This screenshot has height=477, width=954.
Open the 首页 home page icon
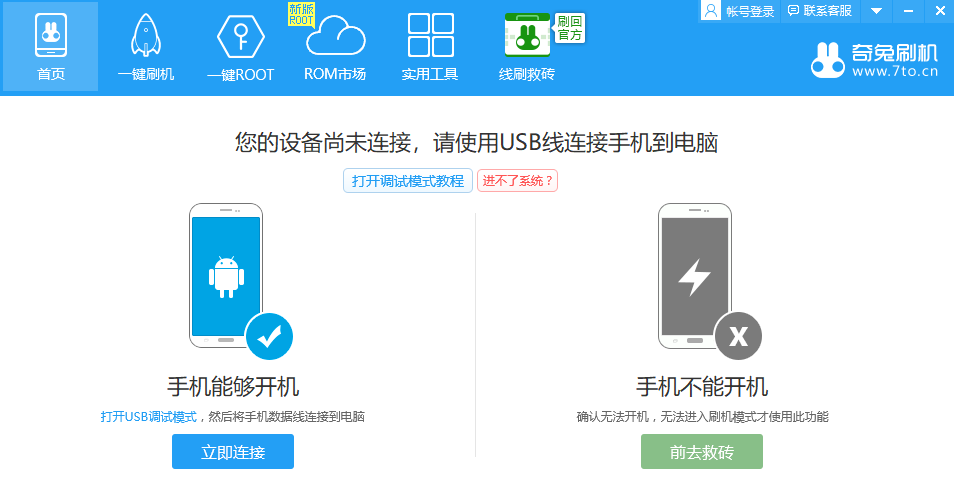pos(50,36)
